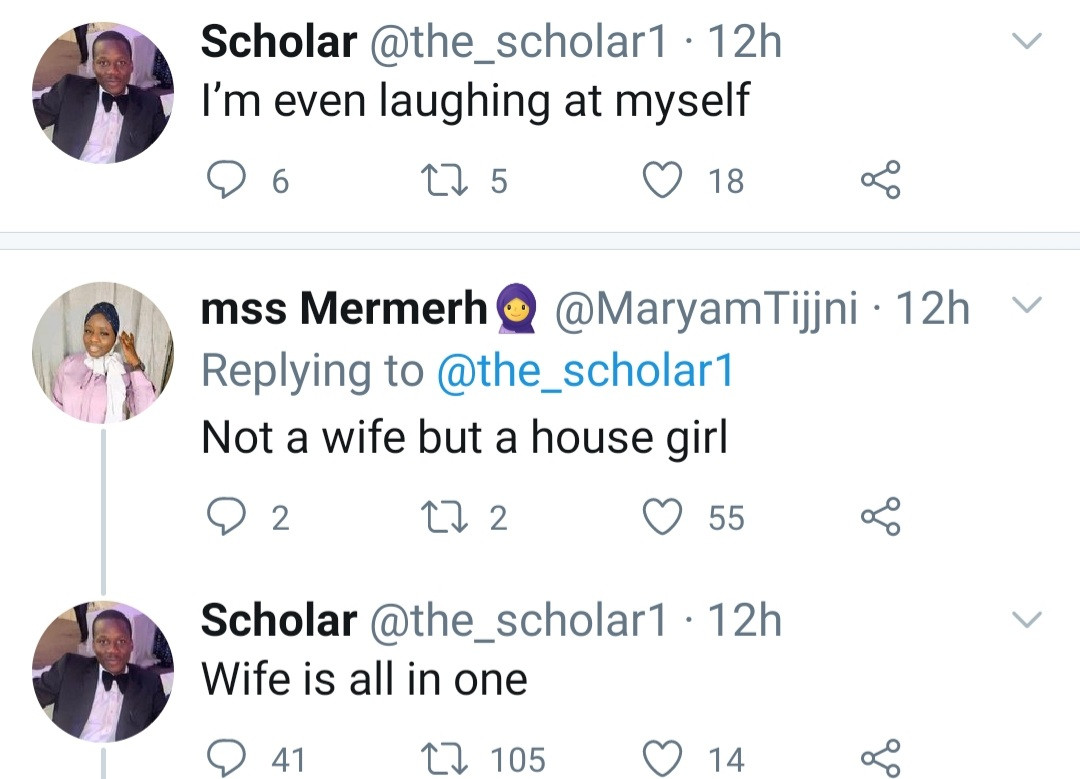Open the "Not a wife but a house girl" tweet text
Screen dimensions: 1080x779
coord(464,436)
